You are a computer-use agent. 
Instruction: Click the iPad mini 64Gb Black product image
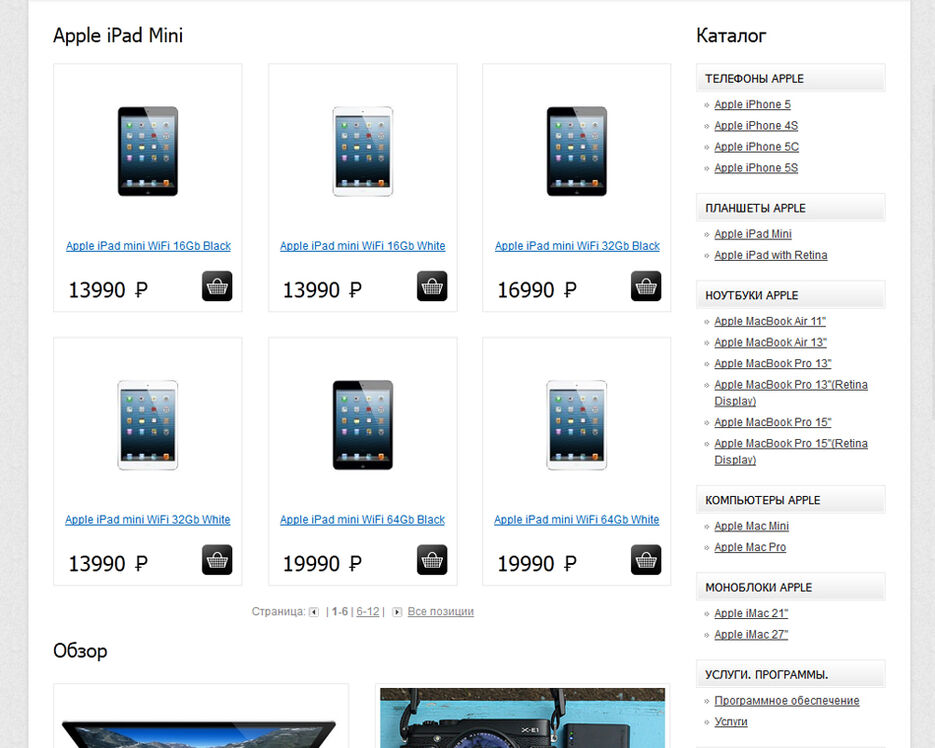pyautogui.click(x=363, y=425)
